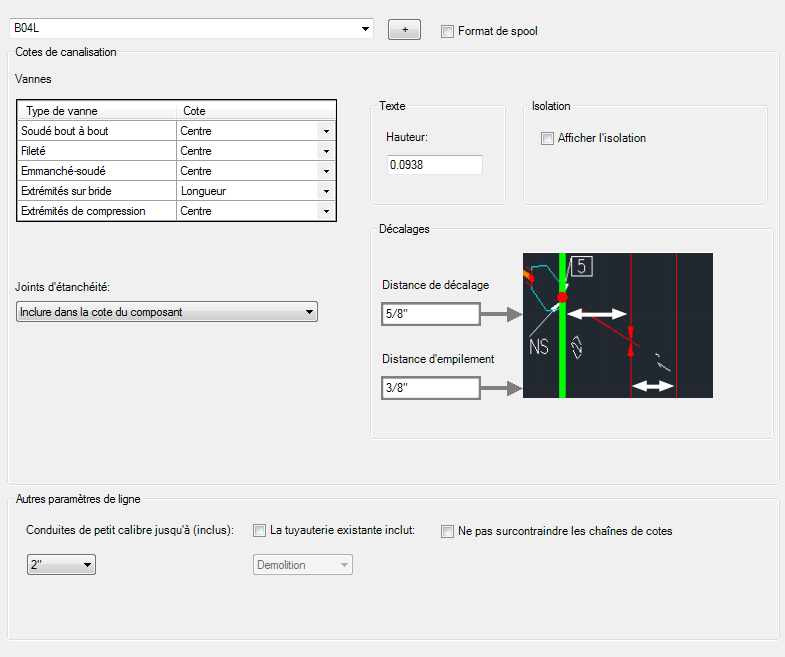Open the 2" small bore size dropdown

point(88,565)
